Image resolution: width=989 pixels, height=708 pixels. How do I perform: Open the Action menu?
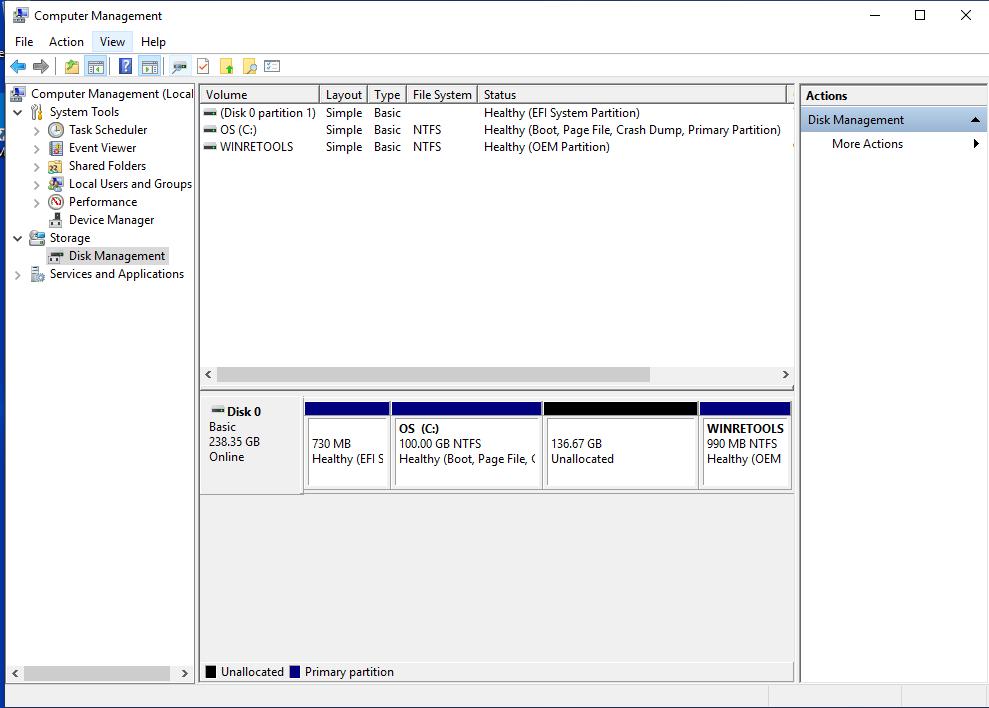pos(66,42)
